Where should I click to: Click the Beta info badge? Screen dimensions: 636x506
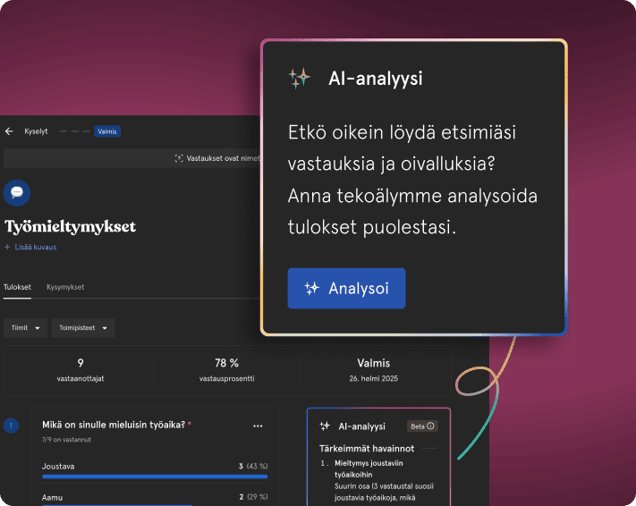[x=422, y=426]
